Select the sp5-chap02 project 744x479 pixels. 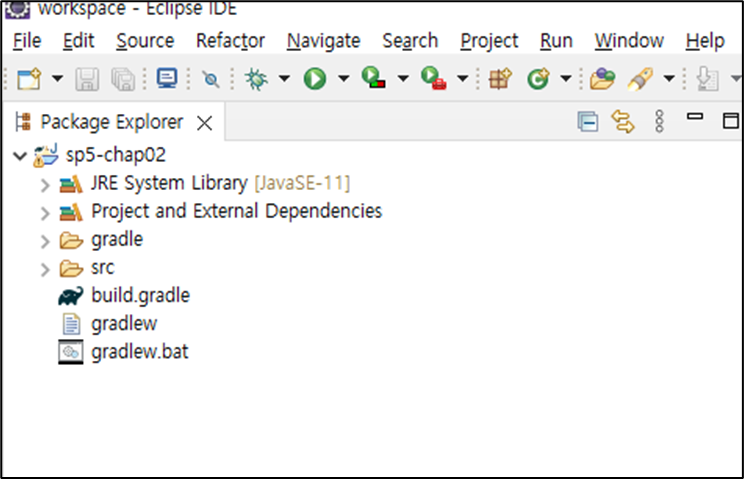[115, 155]
